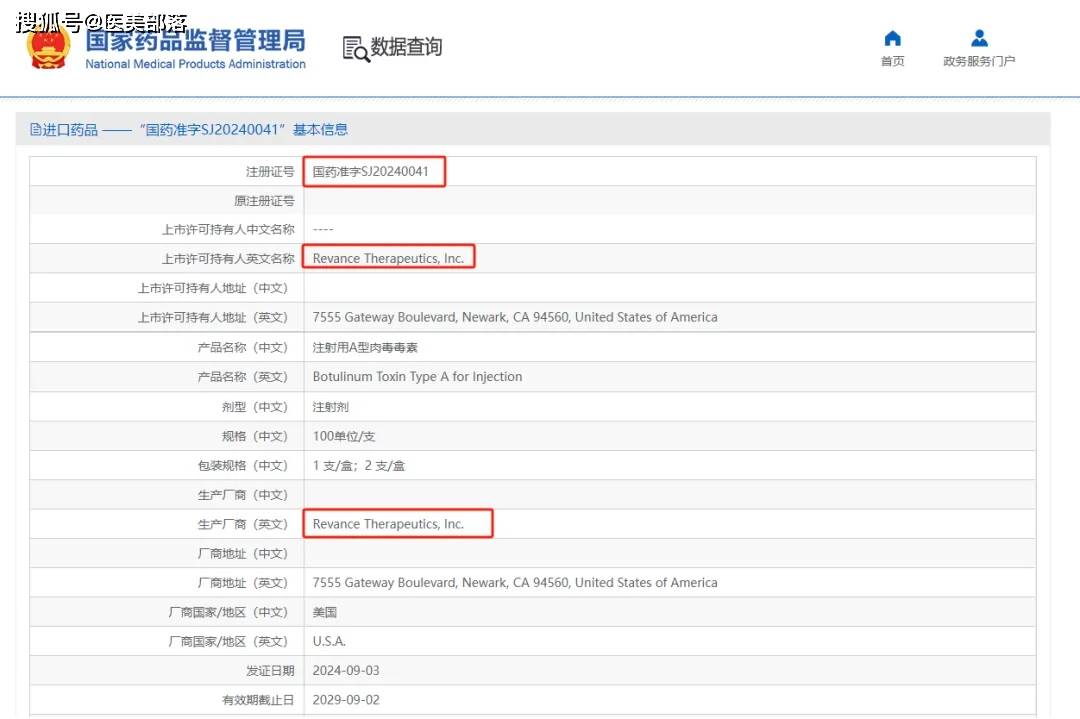Click the document icon before 进口药品

pos(35,129)
